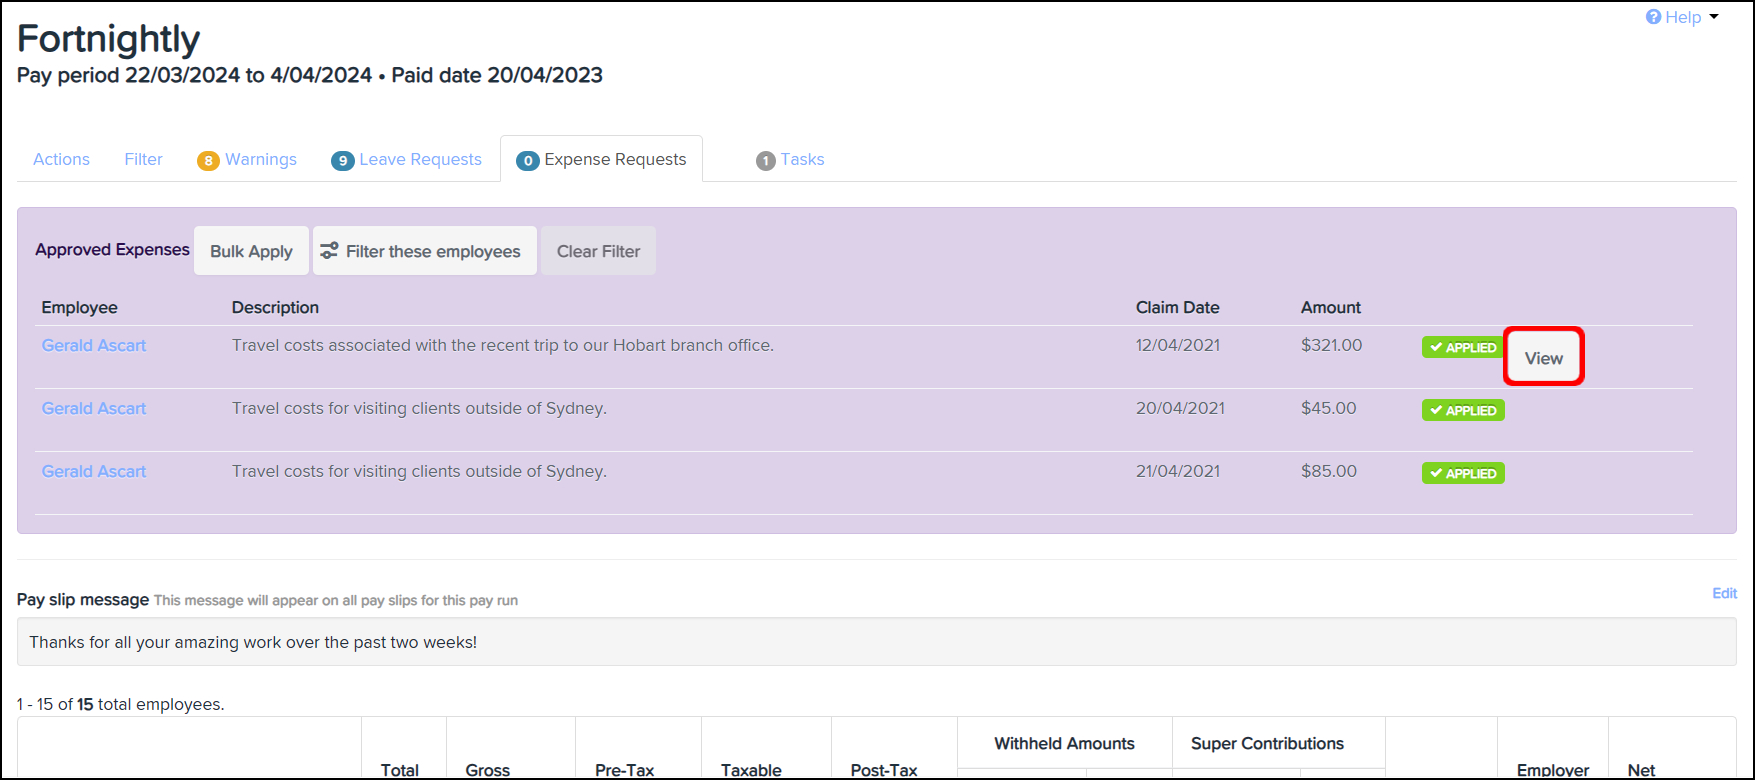Click the Warnings count badge showing 8
The height and width of the screenshot is (780, 1755).
tap(208, 161)
